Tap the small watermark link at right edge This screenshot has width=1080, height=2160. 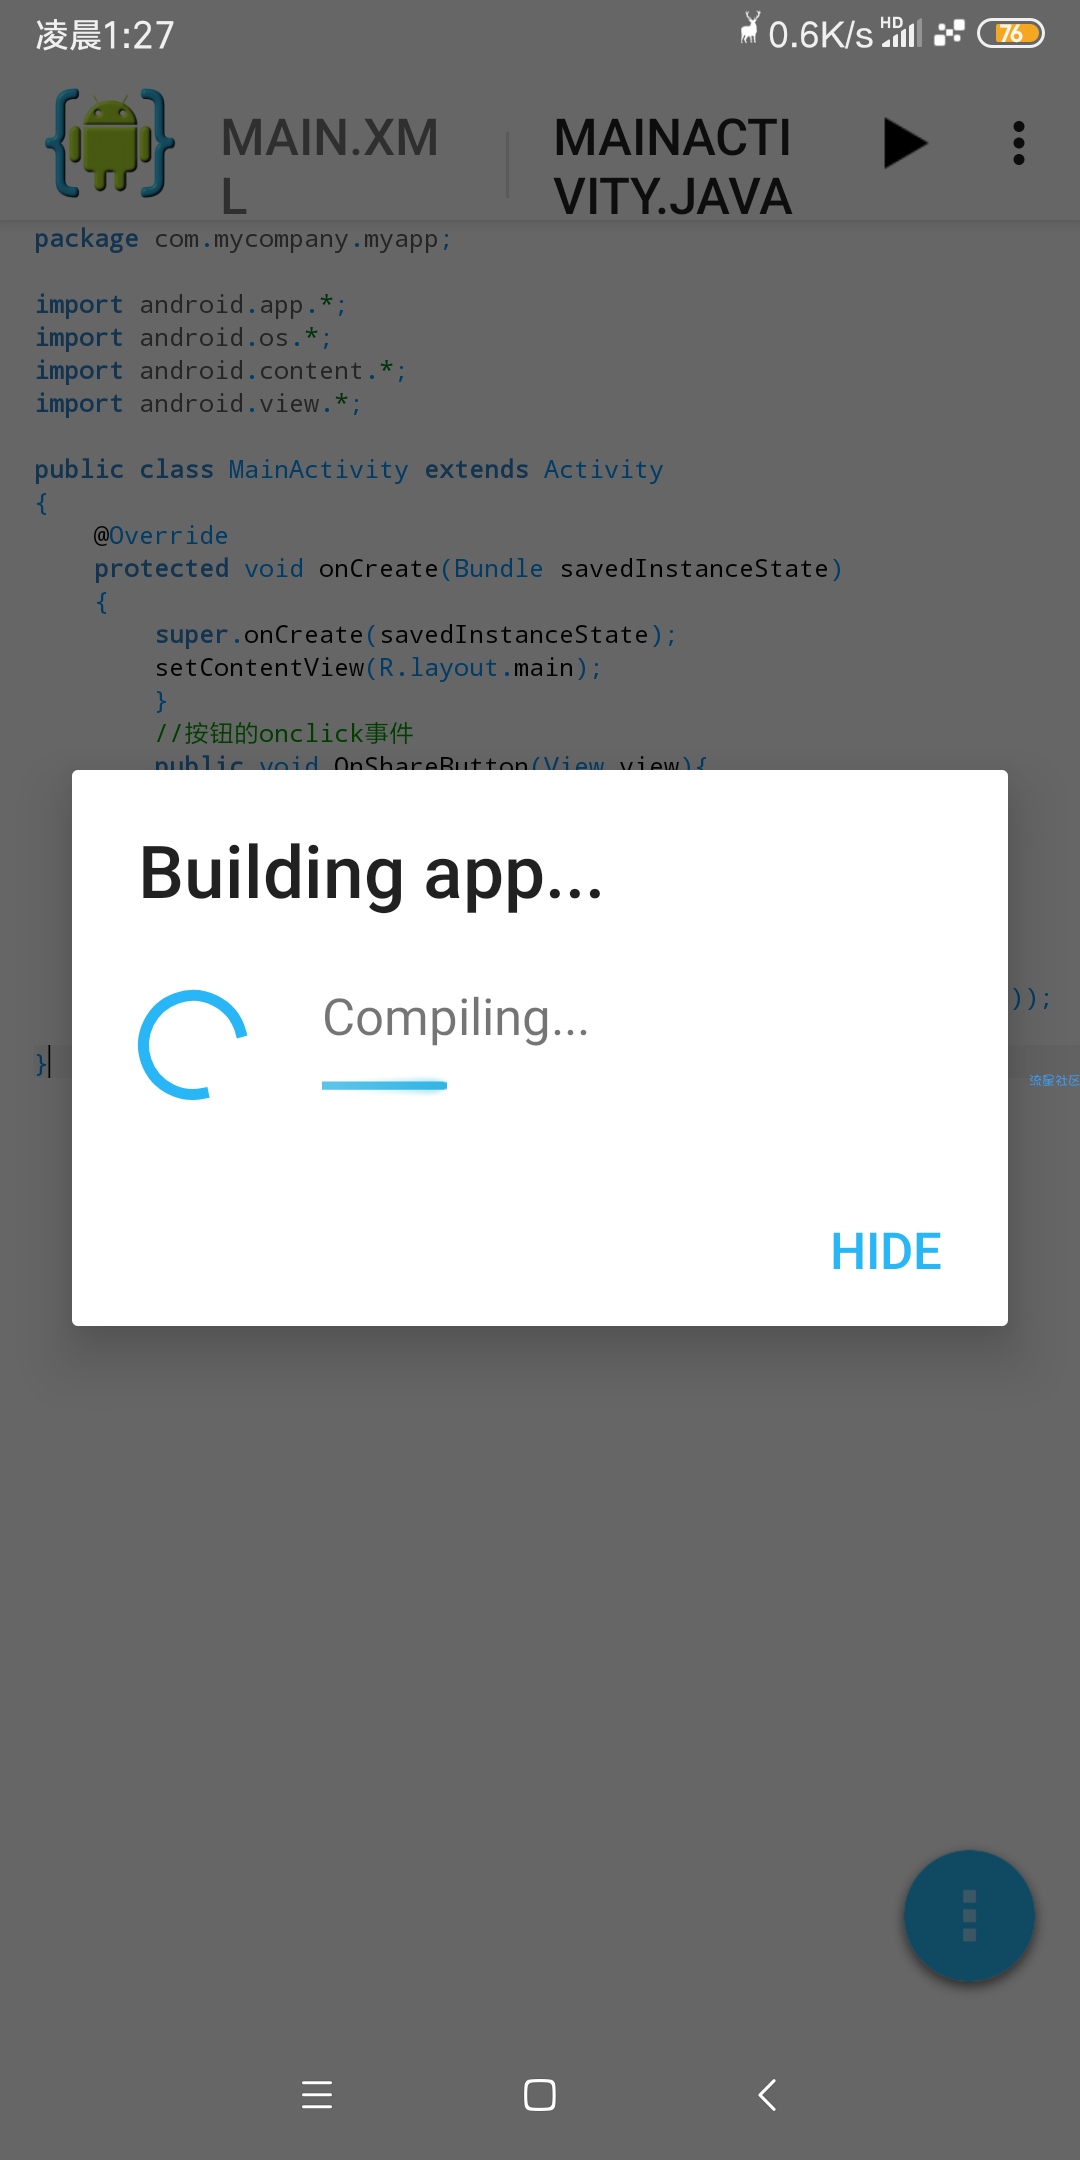1054,1080
